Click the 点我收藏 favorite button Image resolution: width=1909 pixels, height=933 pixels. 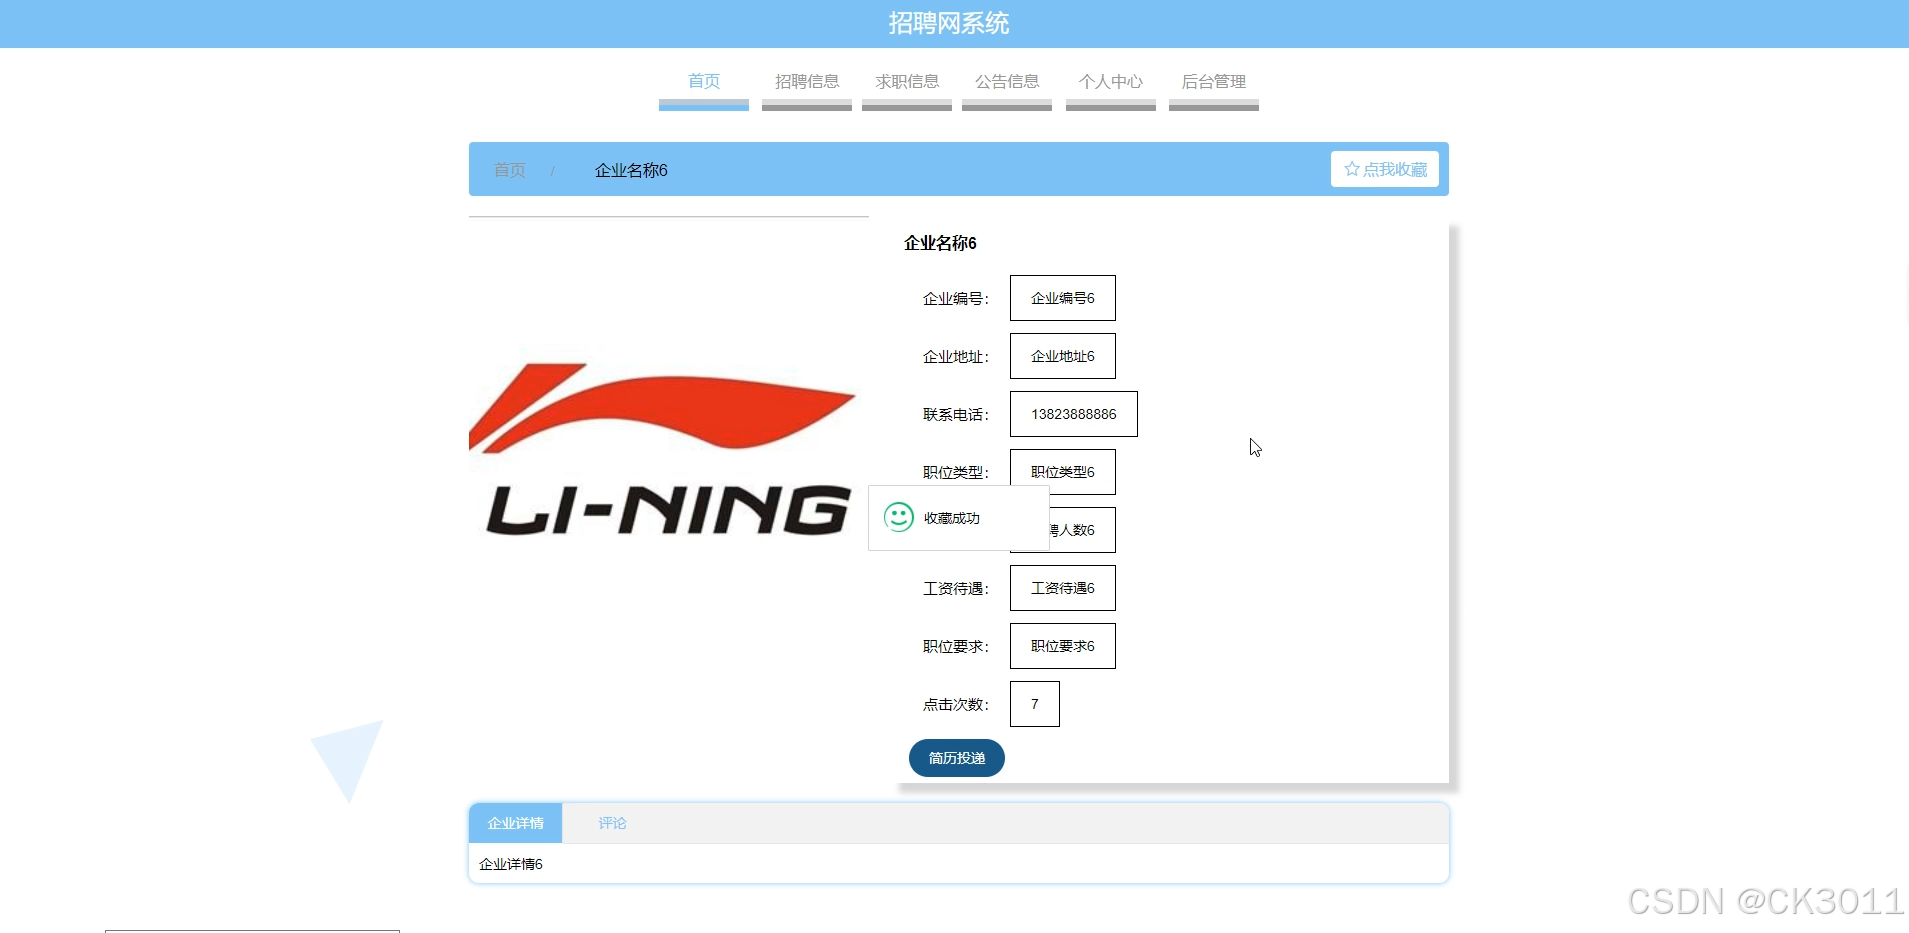pos(1385,169)
